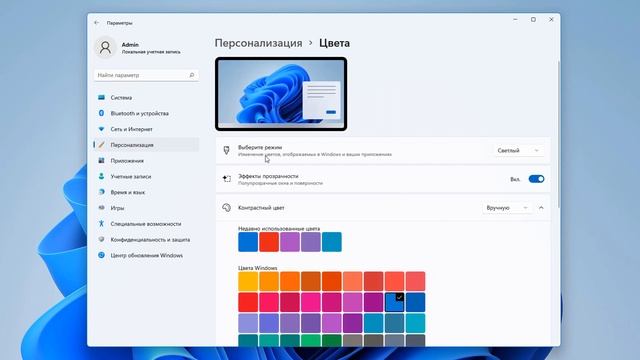Click the desktop preview thumbnail
Screen dimensions: 640x360
(x=281, y=94)
